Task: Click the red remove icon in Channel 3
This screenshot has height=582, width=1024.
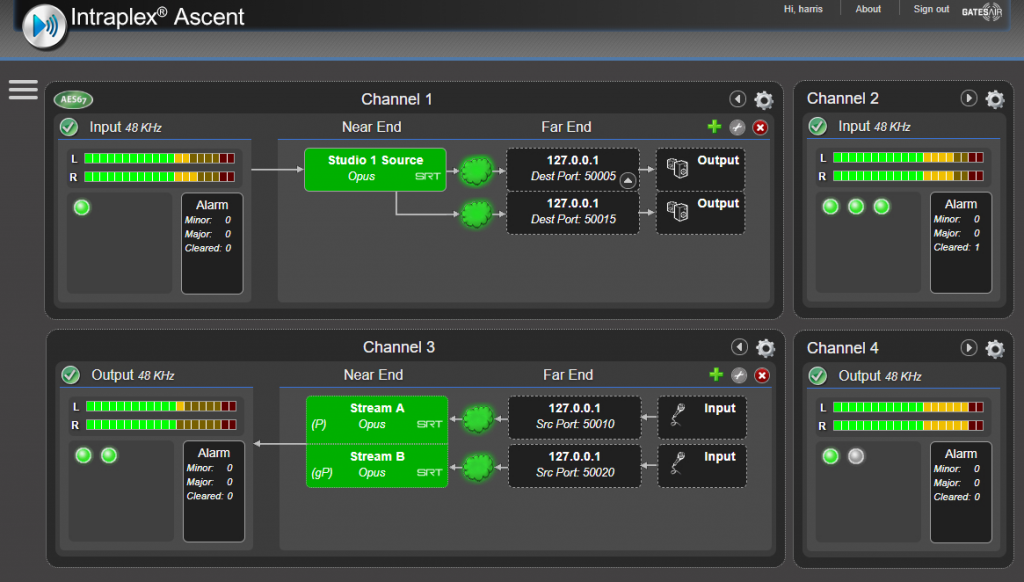Action: coord(762,375)
